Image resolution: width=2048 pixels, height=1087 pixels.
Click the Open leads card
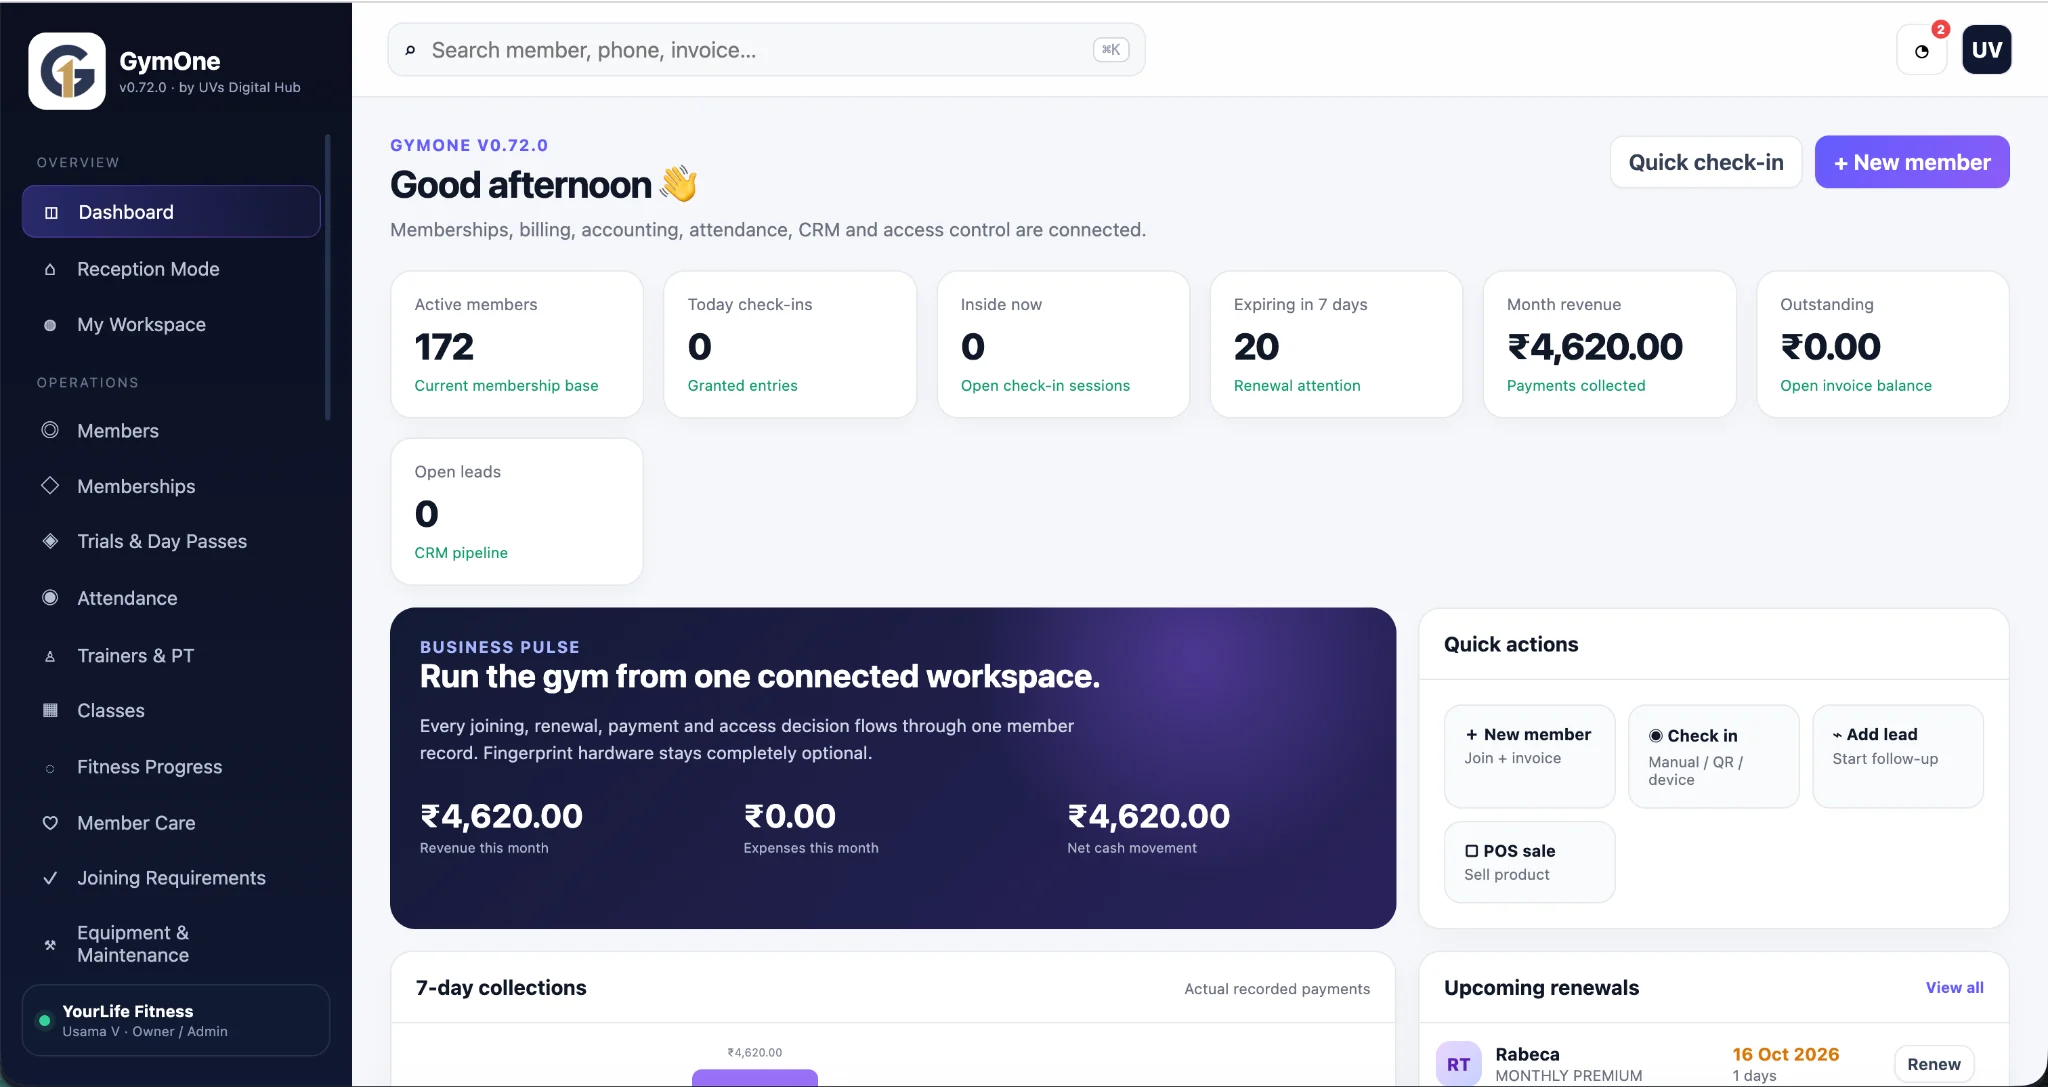coord(517,511)
